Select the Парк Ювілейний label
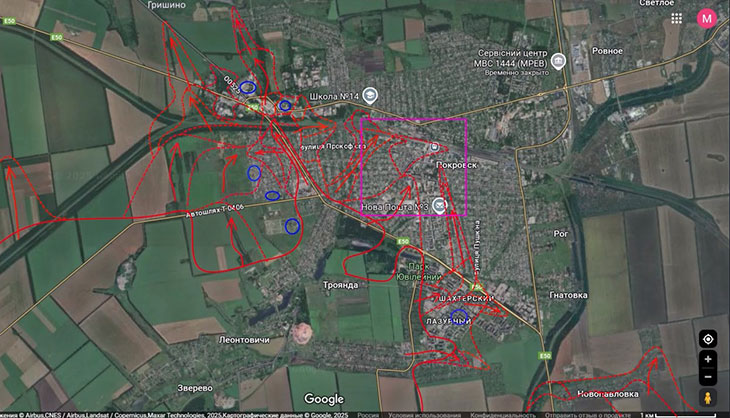Image resolution: width=730 pixels, height=418 pixels. tap(419, 271)
